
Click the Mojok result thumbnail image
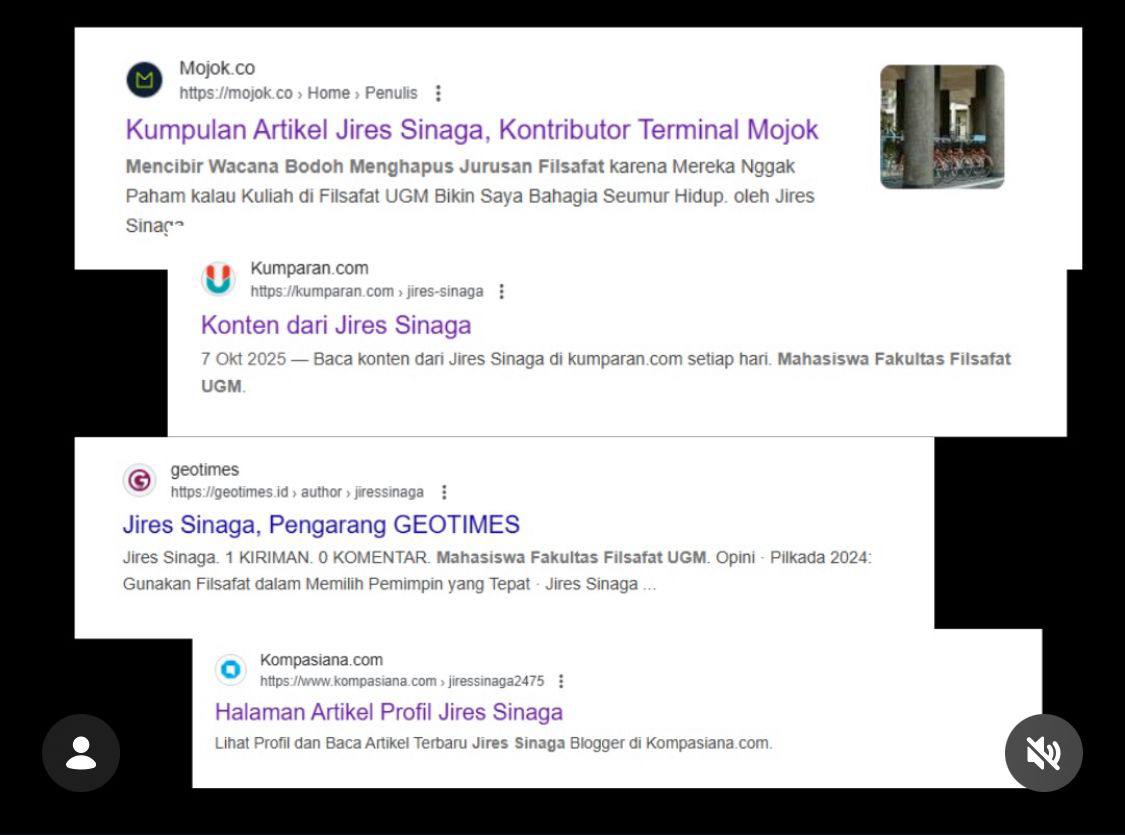click(942, 127)
